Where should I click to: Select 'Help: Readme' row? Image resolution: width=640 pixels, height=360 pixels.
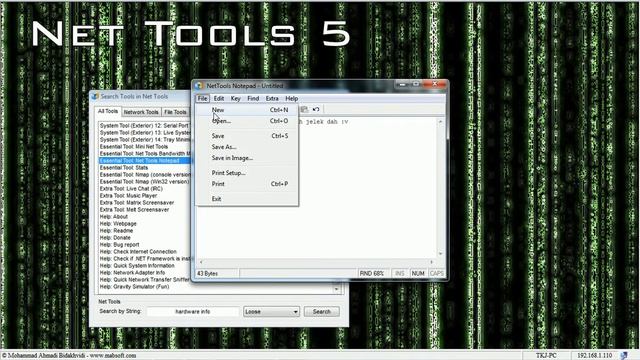tap(144, 231)
